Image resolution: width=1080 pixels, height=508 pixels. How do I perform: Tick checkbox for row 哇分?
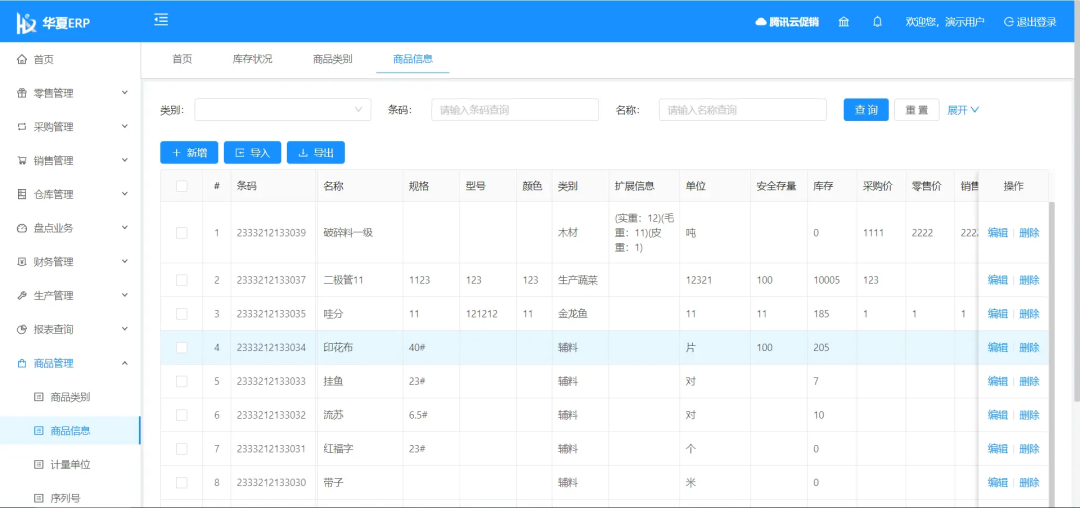pyautogui.click(x=182, y=314)
